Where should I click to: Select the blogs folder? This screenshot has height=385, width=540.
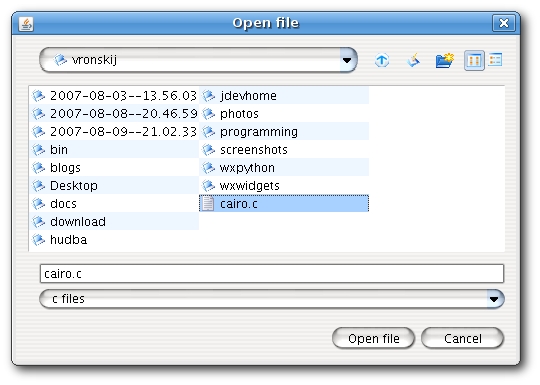pos(115,167)
